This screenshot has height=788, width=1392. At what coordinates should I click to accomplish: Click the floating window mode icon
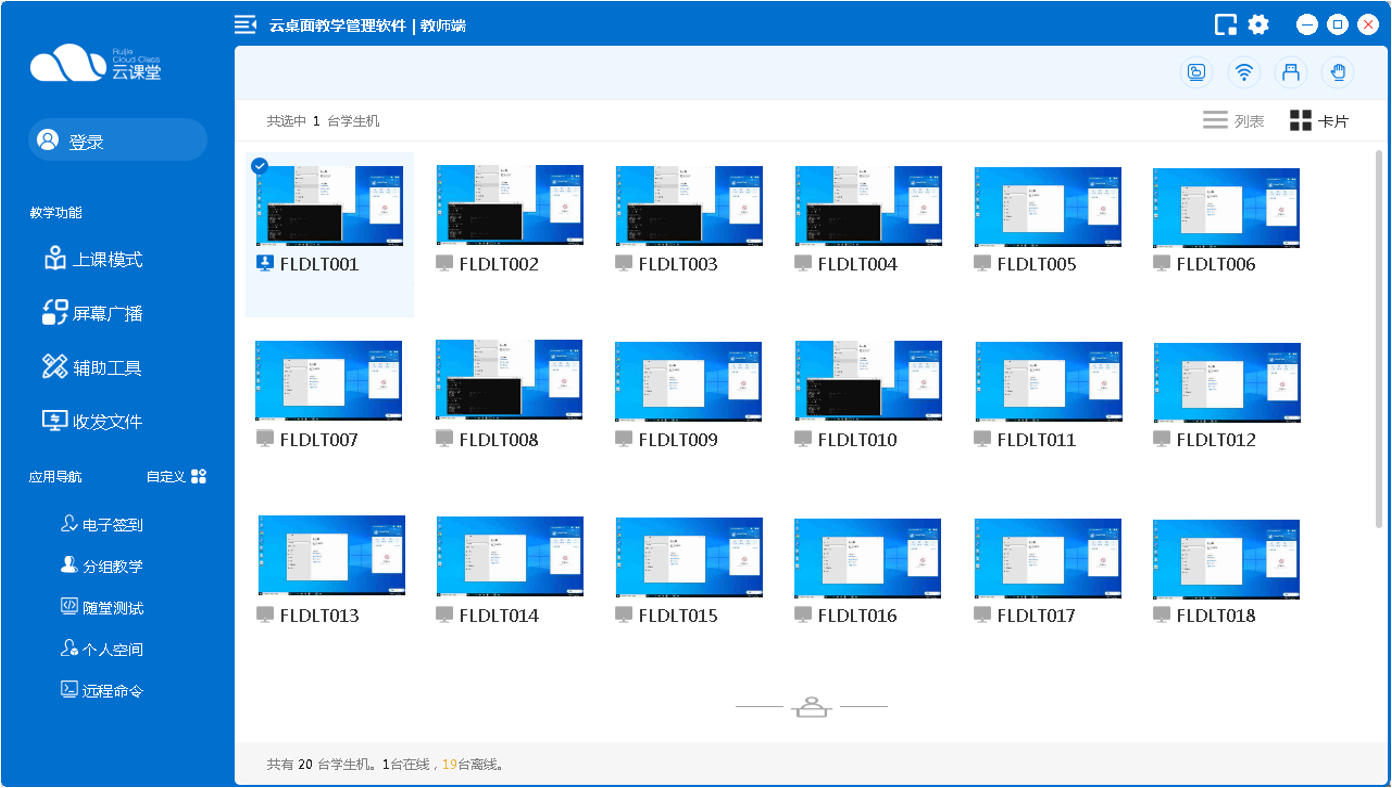pyautogui.click(x=1225, y=25)
